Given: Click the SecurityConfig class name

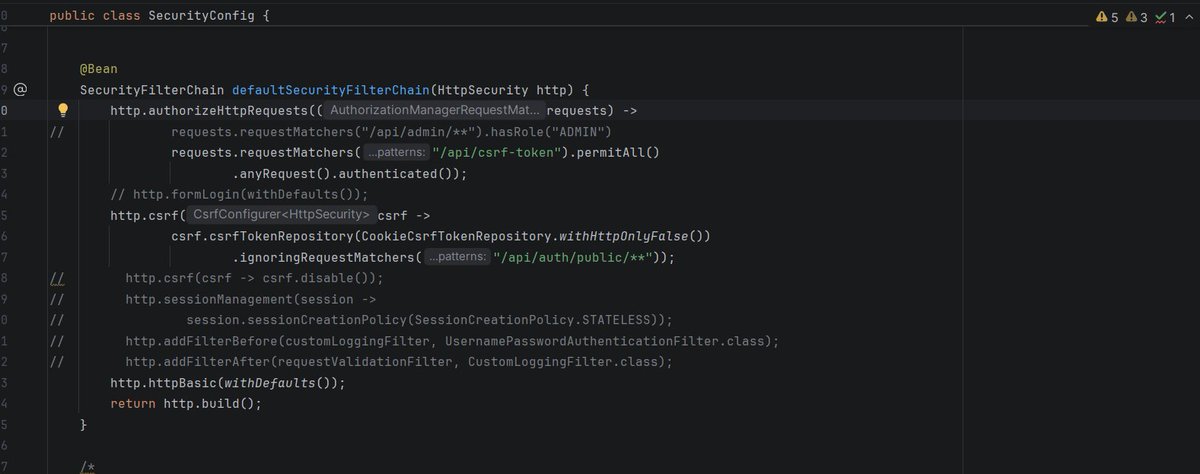Looking at the screenshot, I should (x=203, y=17).
